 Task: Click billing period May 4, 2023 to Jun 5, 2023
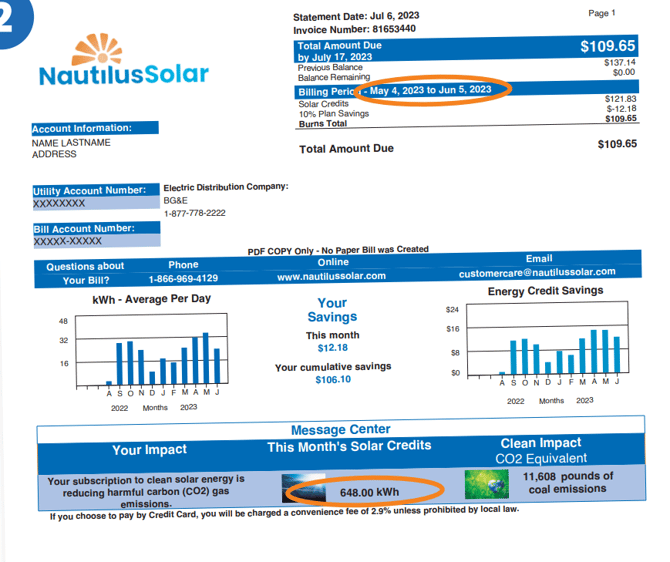(430, 90)
